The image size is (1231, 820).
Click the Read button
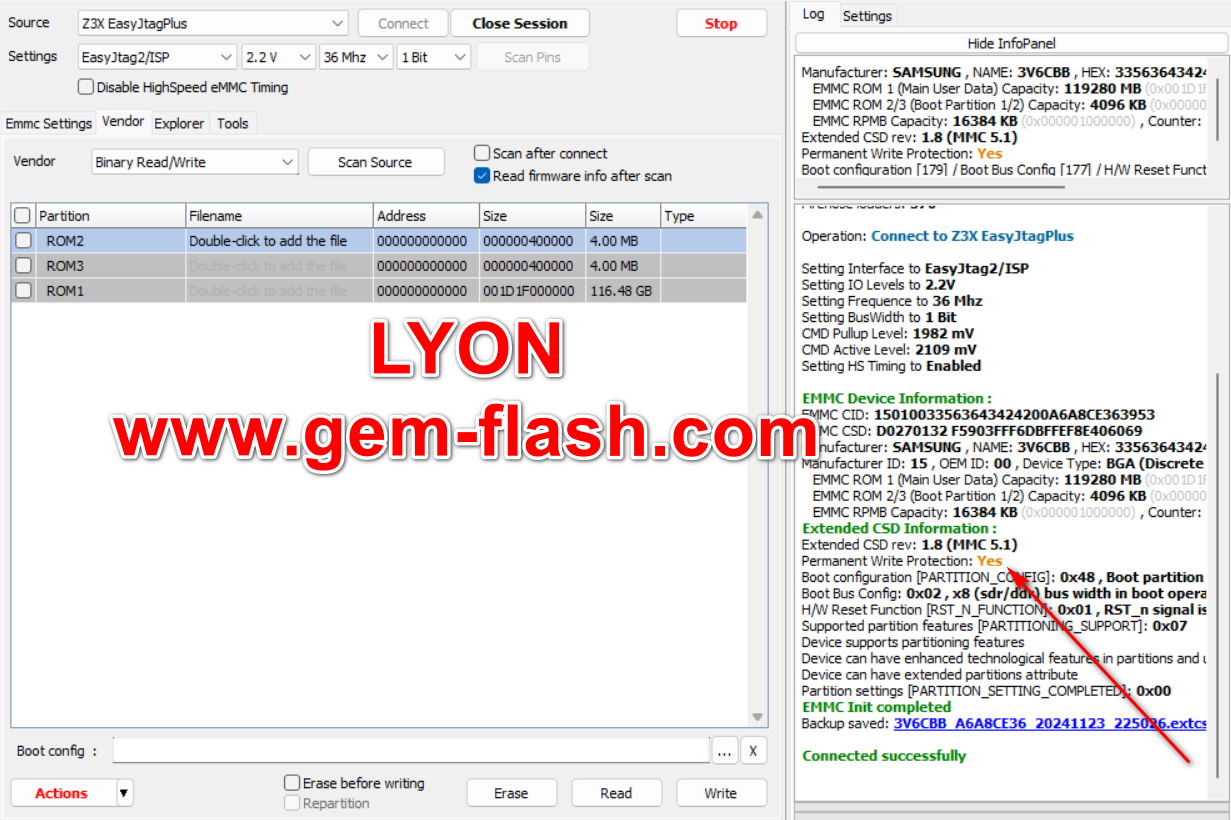point(616,793)
